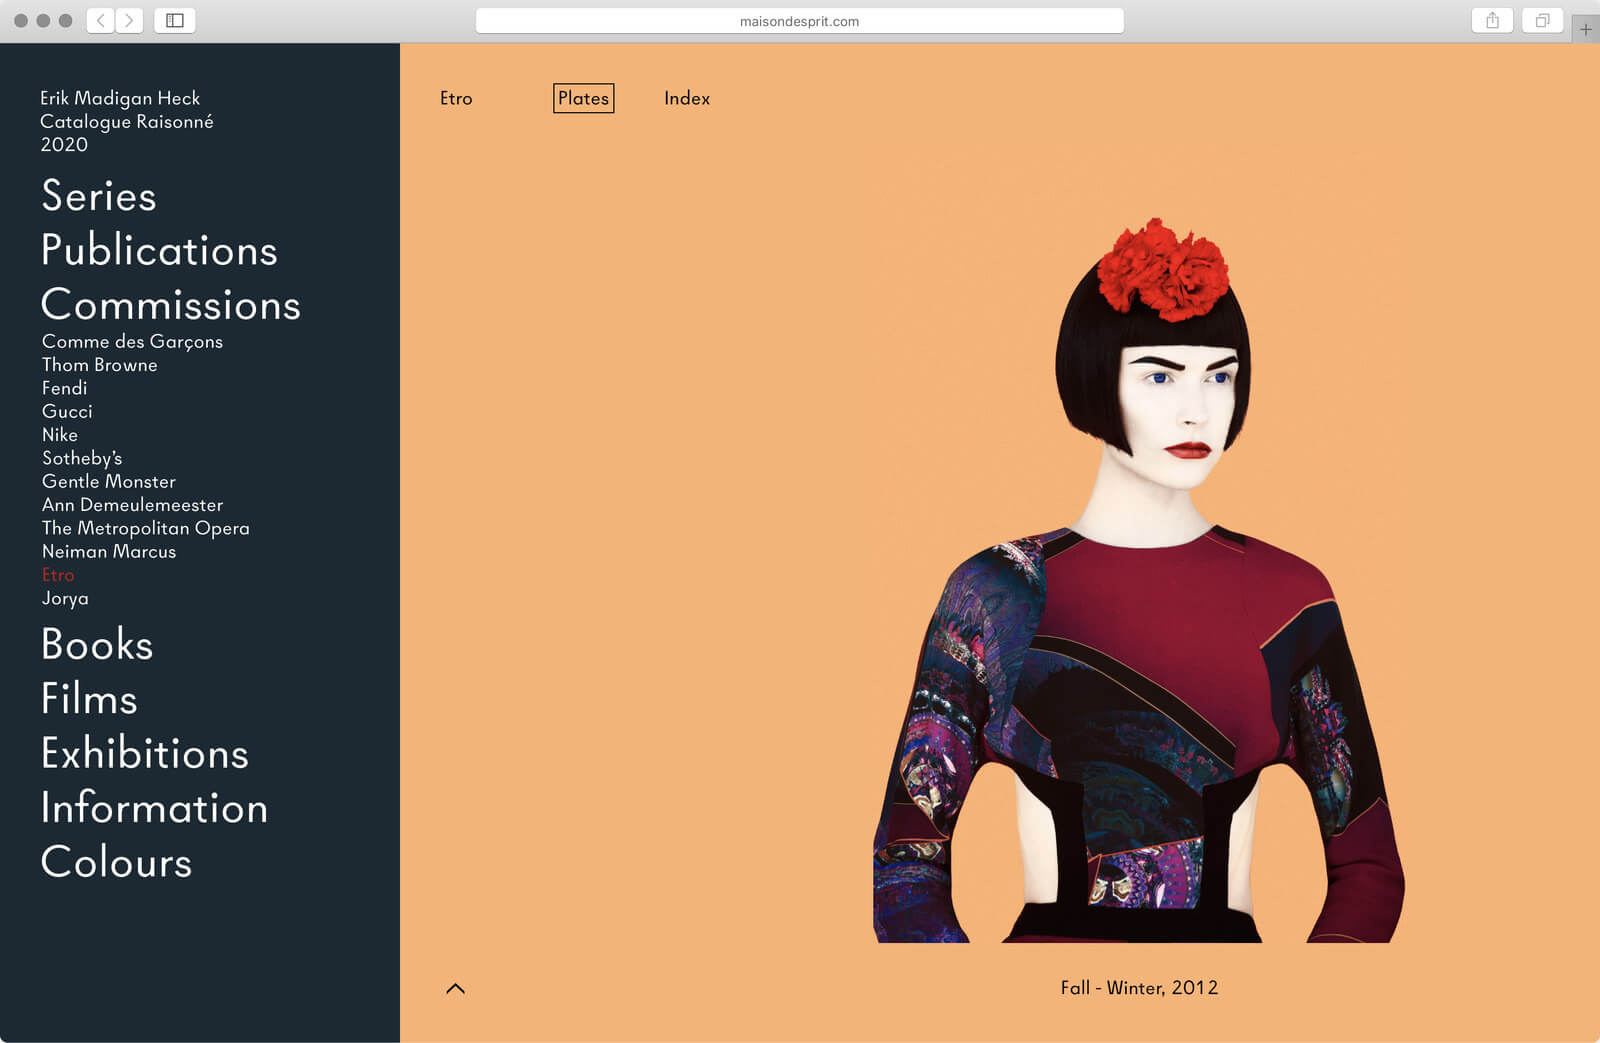Select Jorya commission
1600x1043 pixels.
tap(65, 598)
